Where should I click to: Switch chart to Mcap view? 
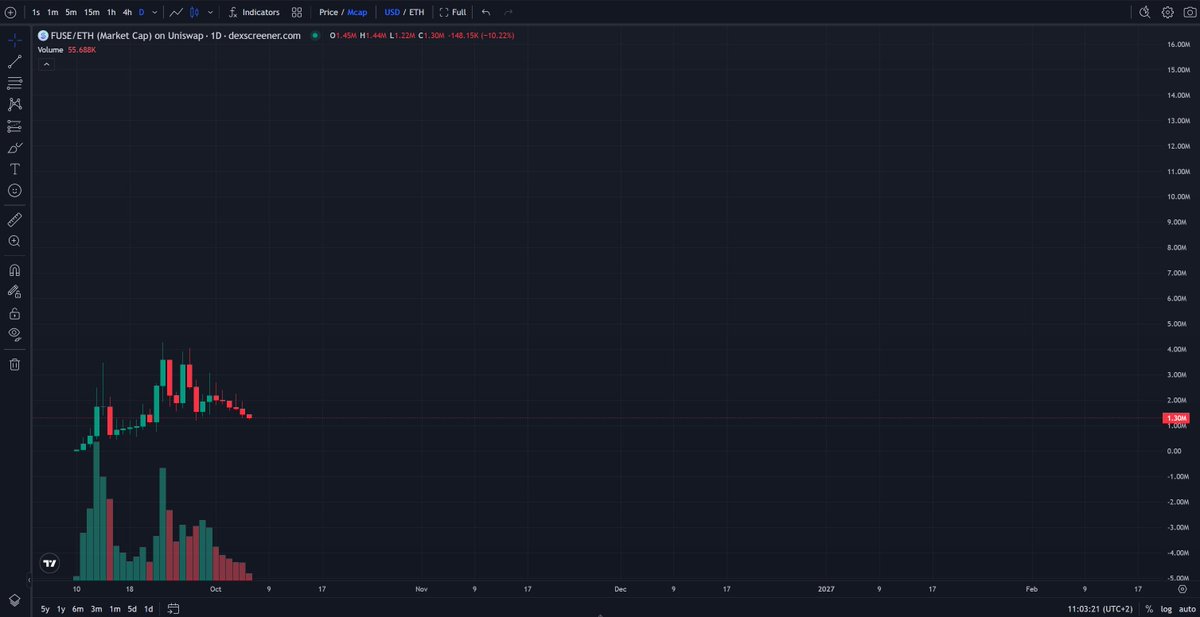[x=357, y=12]
